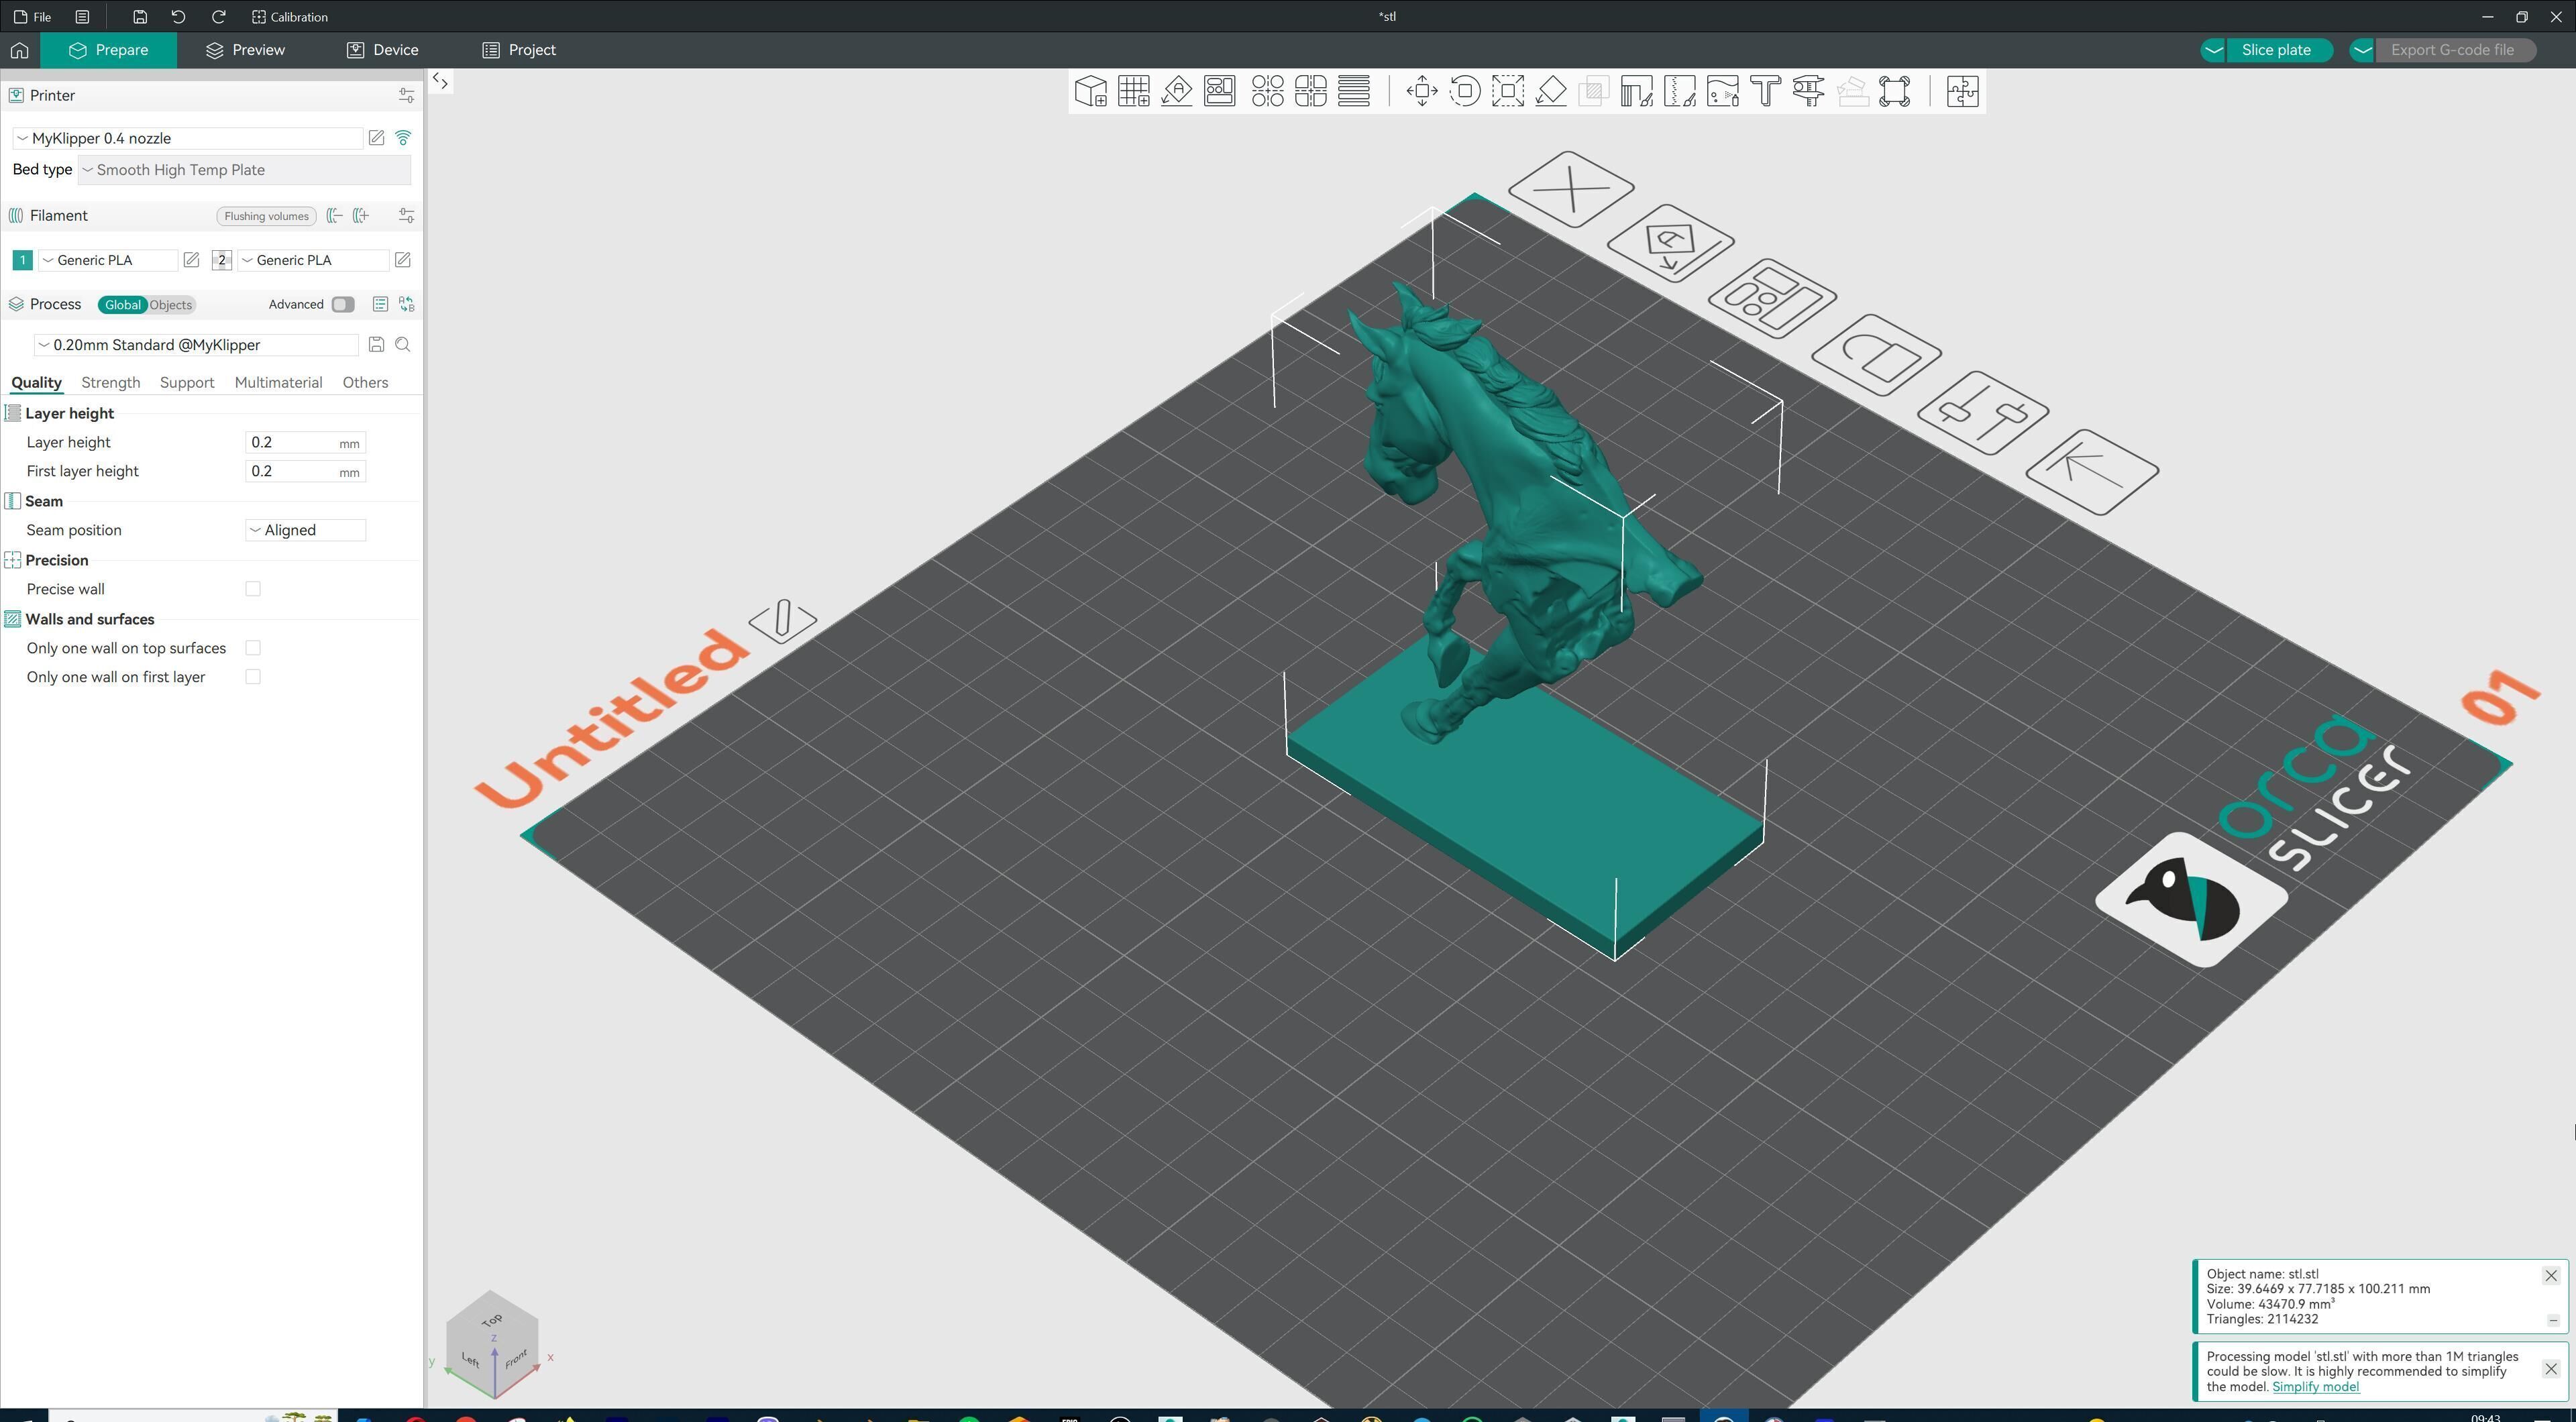Save the process preset
This screenshot has width=2576, height=1422.
coord(376,344)
